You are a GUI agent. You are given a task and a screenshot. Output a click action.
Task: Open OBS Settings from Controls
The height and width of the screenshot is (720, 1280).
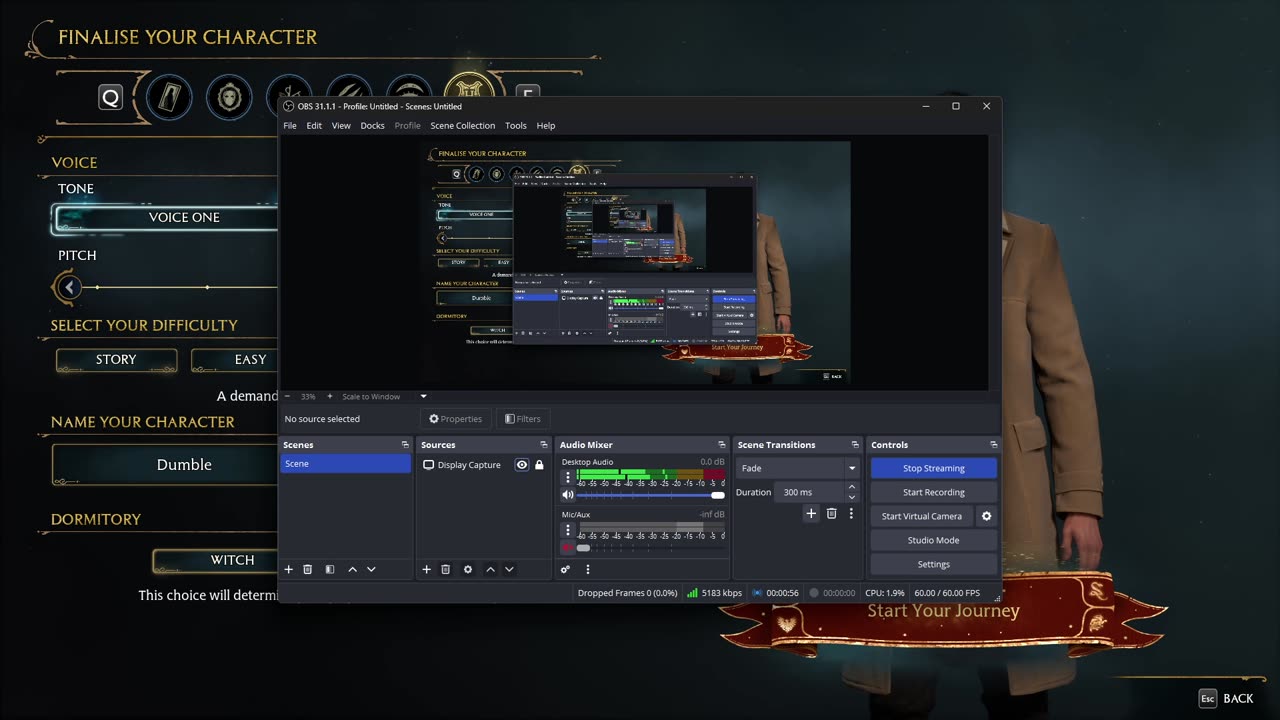point(934,564)
